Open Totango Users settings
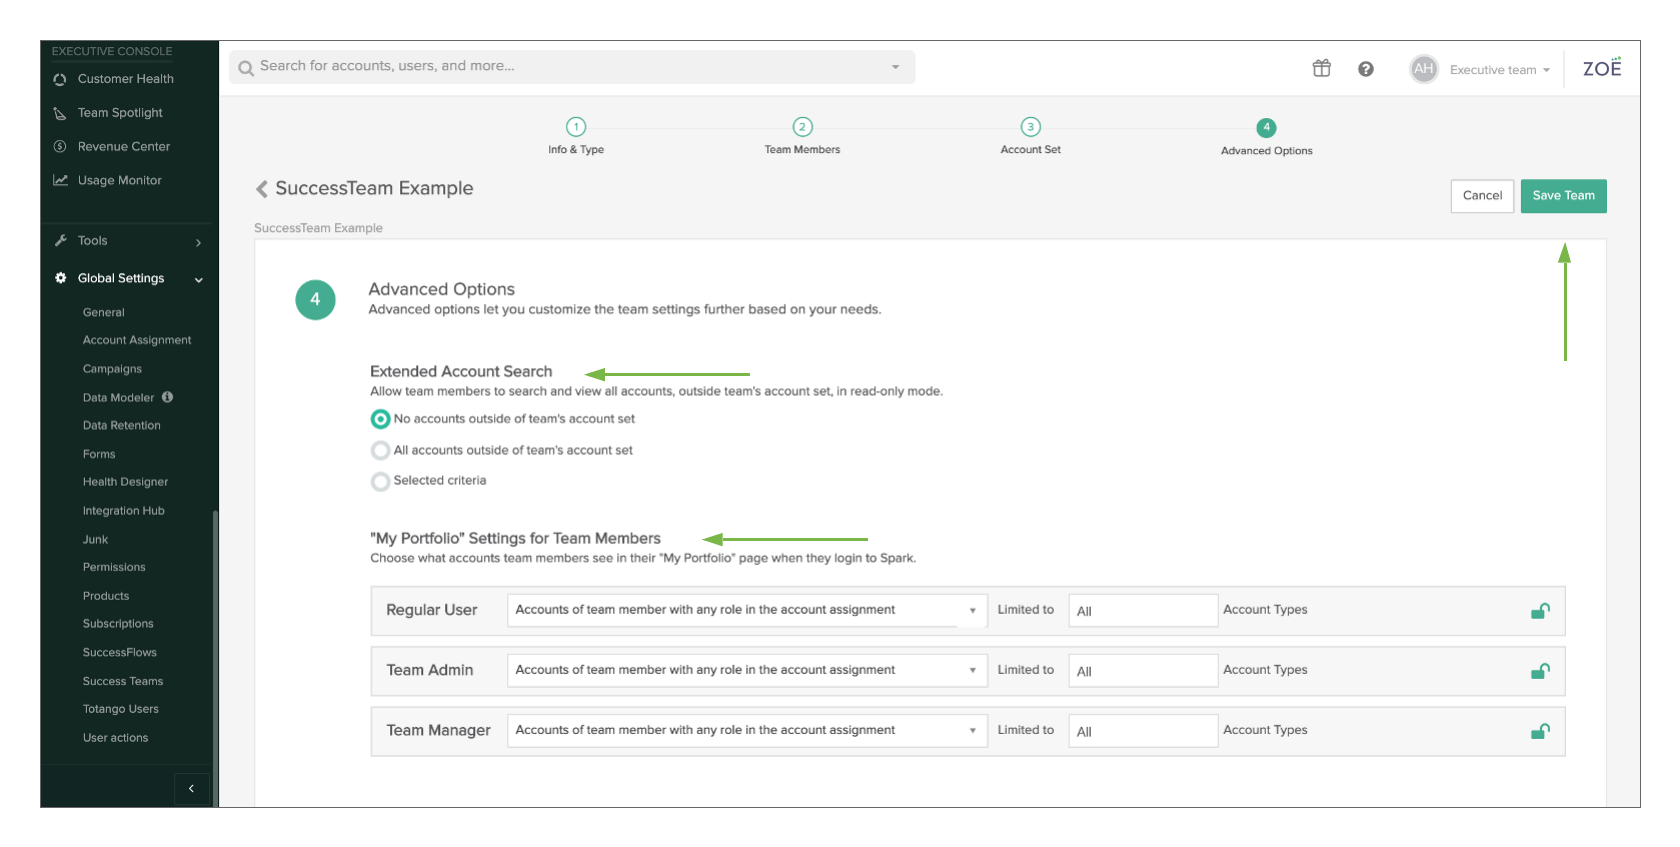1680x847 pixels. [121, 710]
